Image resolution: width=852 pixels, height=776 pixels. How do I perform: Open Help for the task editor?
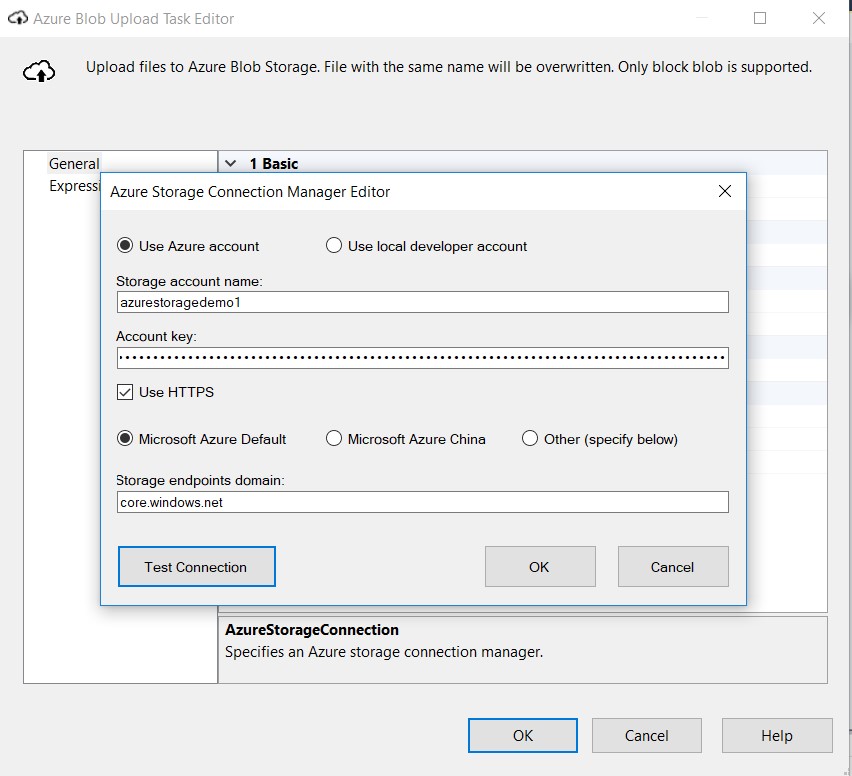pos(776,735)
